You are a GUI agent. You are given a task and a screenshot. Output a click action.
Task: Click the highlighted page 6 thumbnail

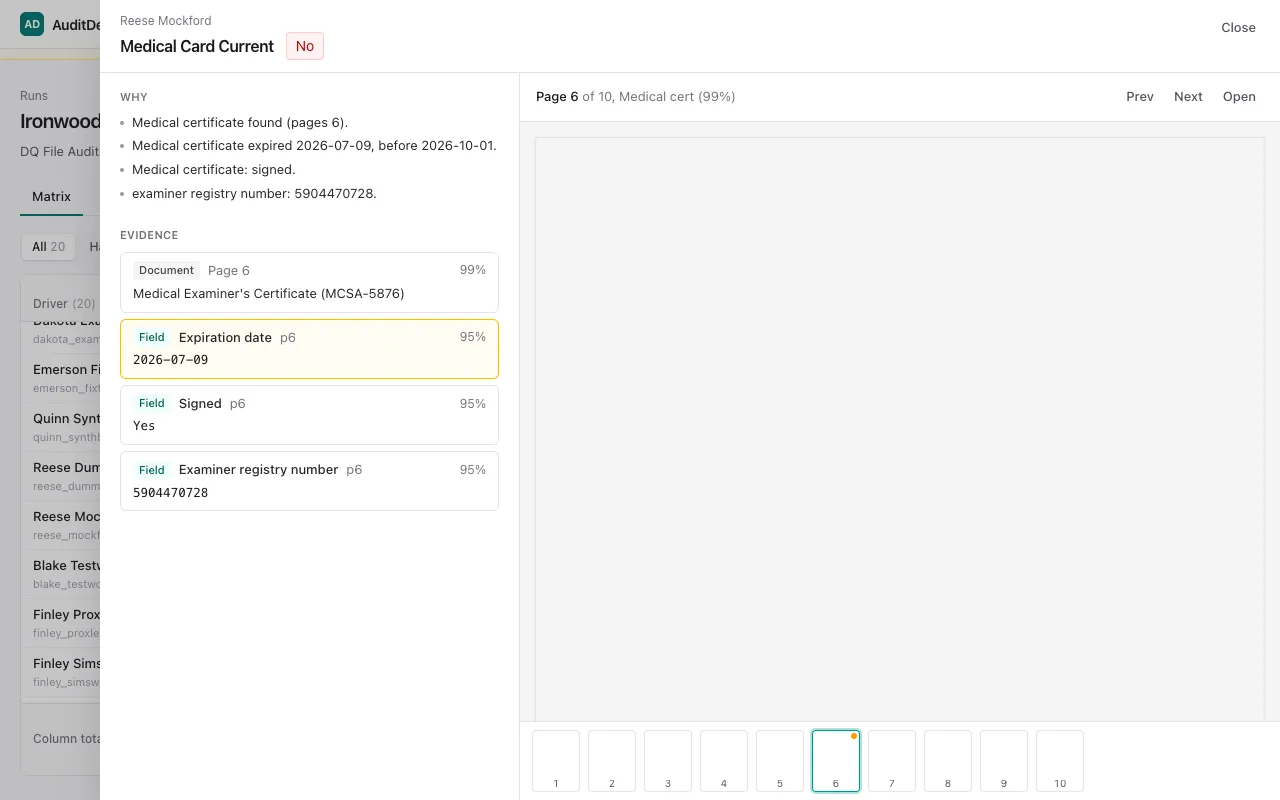836,761
